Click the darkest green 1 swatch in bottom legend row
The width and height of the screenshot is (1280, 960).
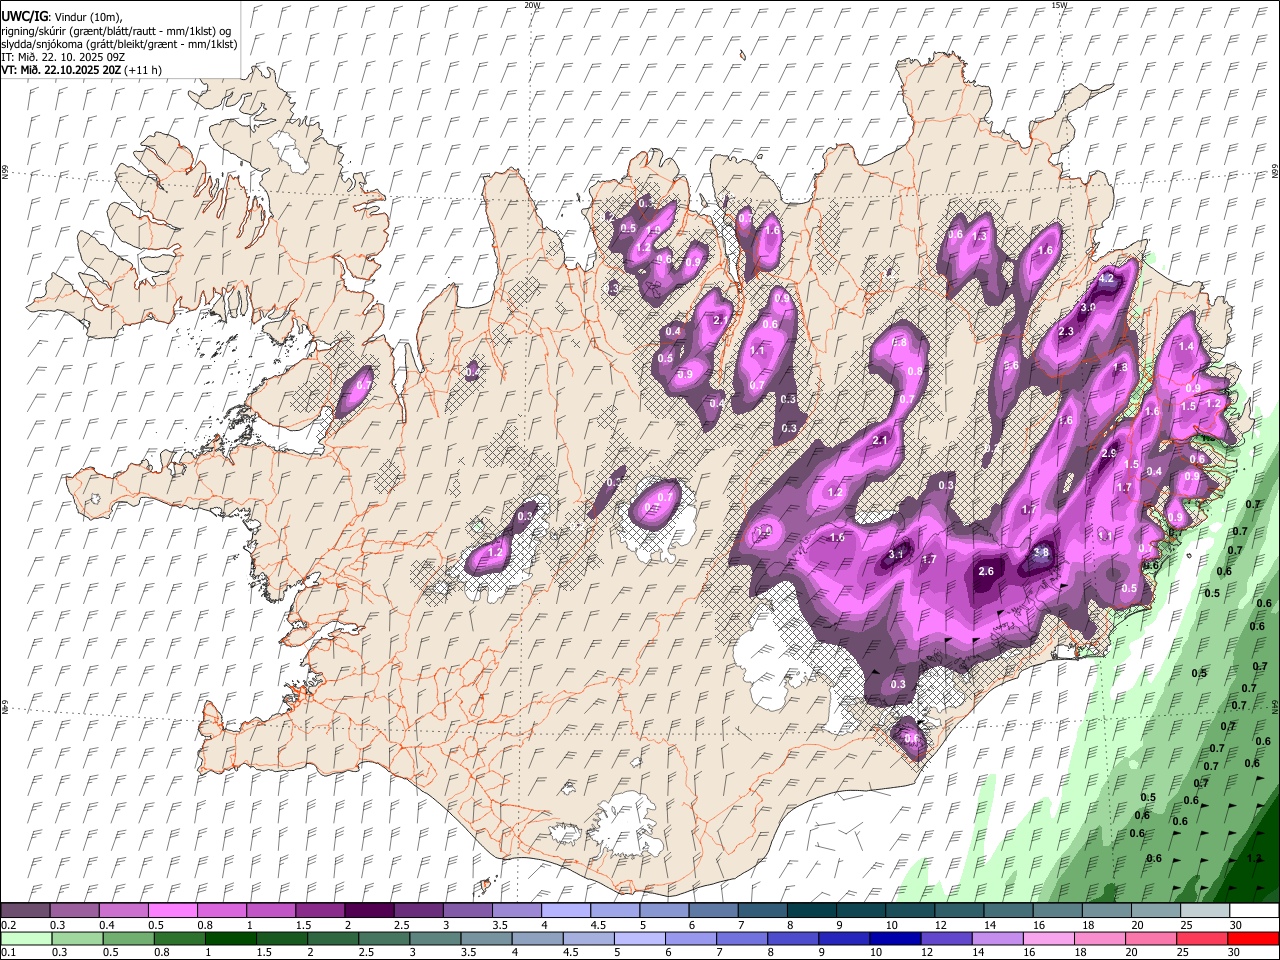[x=230, y=938]
